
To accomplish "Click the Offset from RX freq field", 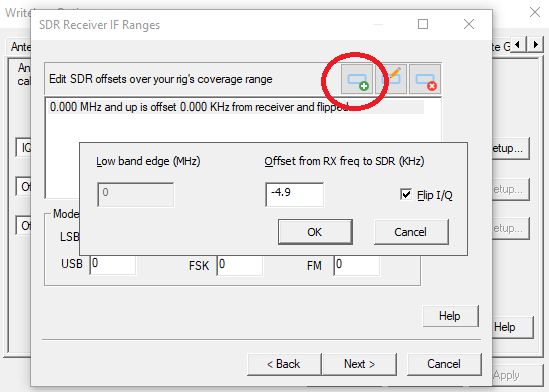I will [x=294, y=195].
